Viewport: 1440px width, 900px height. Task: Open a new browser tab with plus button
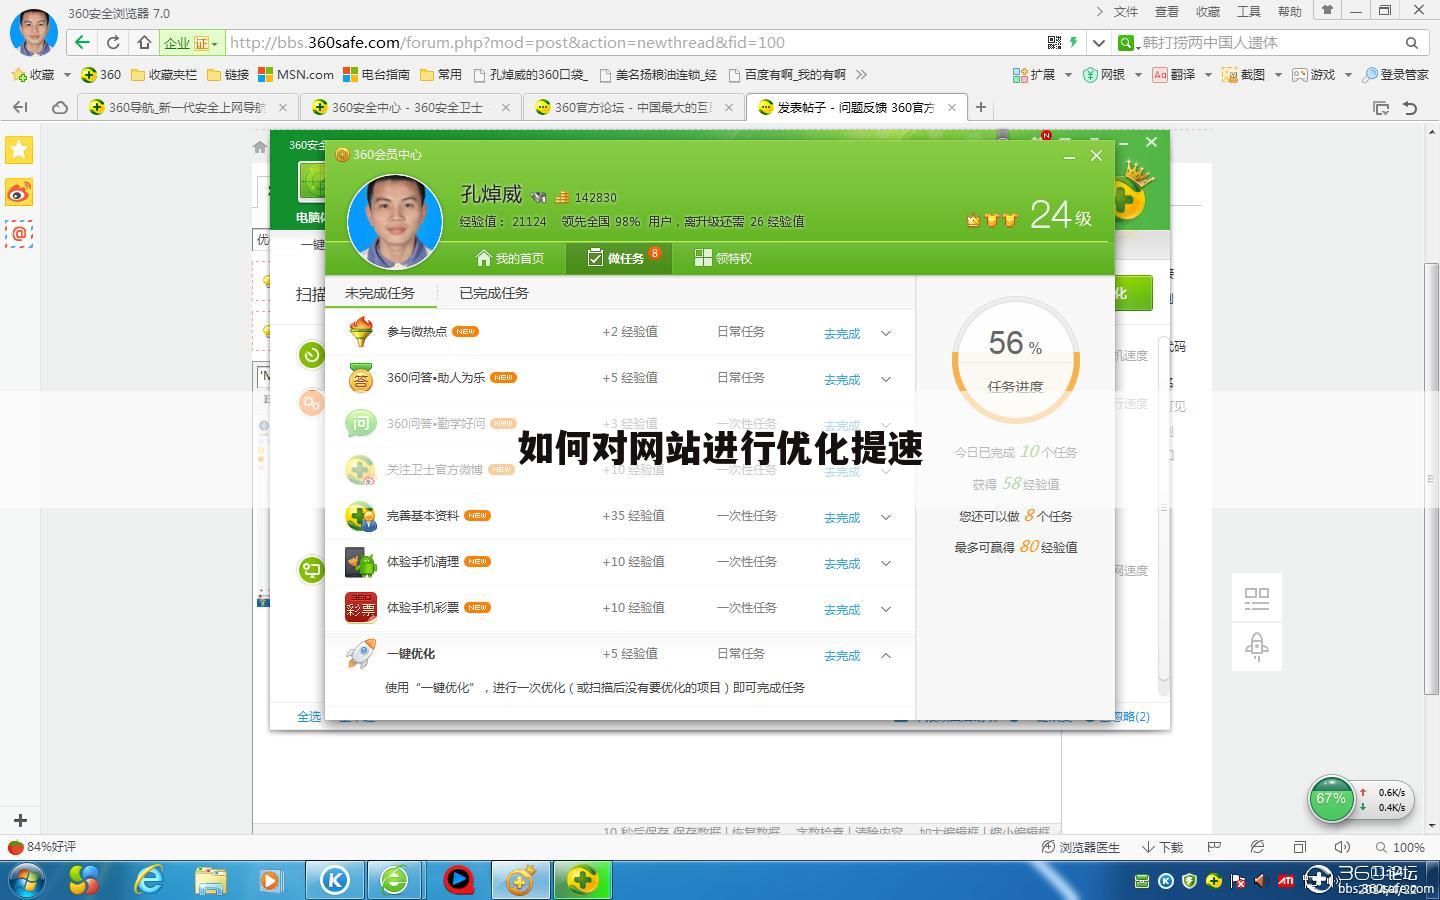click(x=981, y=107)
